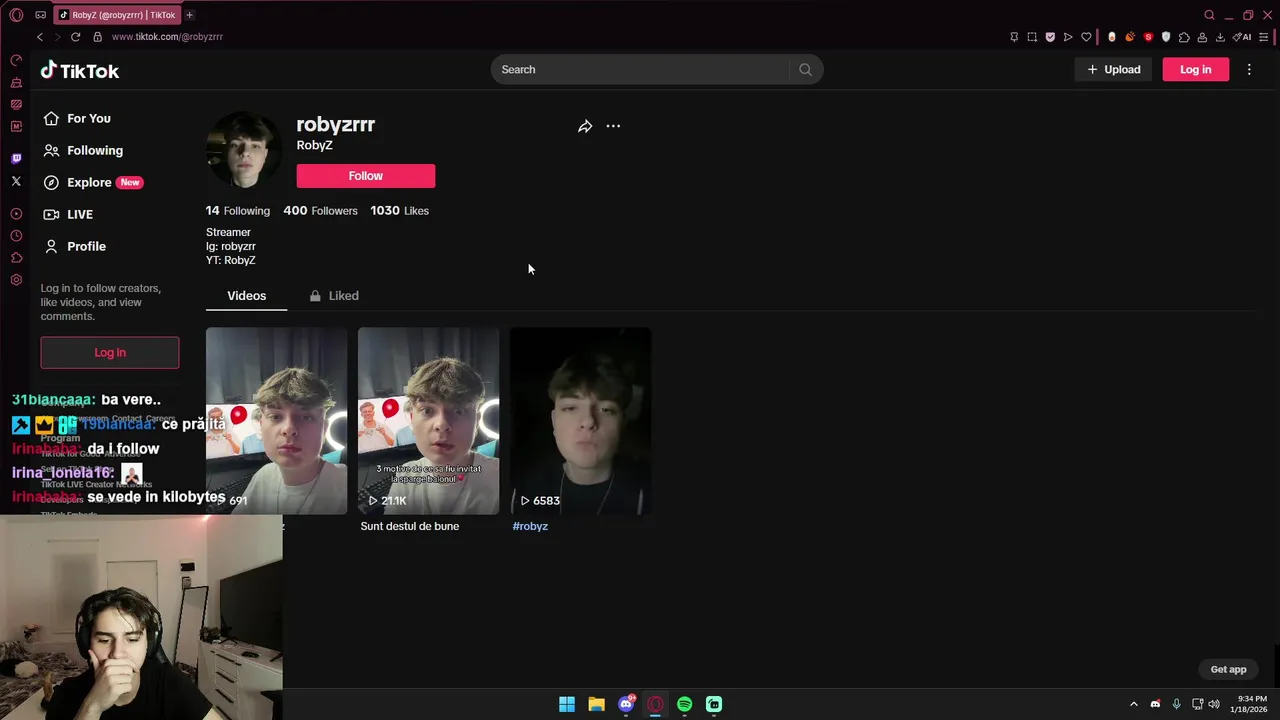
Task: Click the TikTok logo
Action: click(x=80, y=70)
